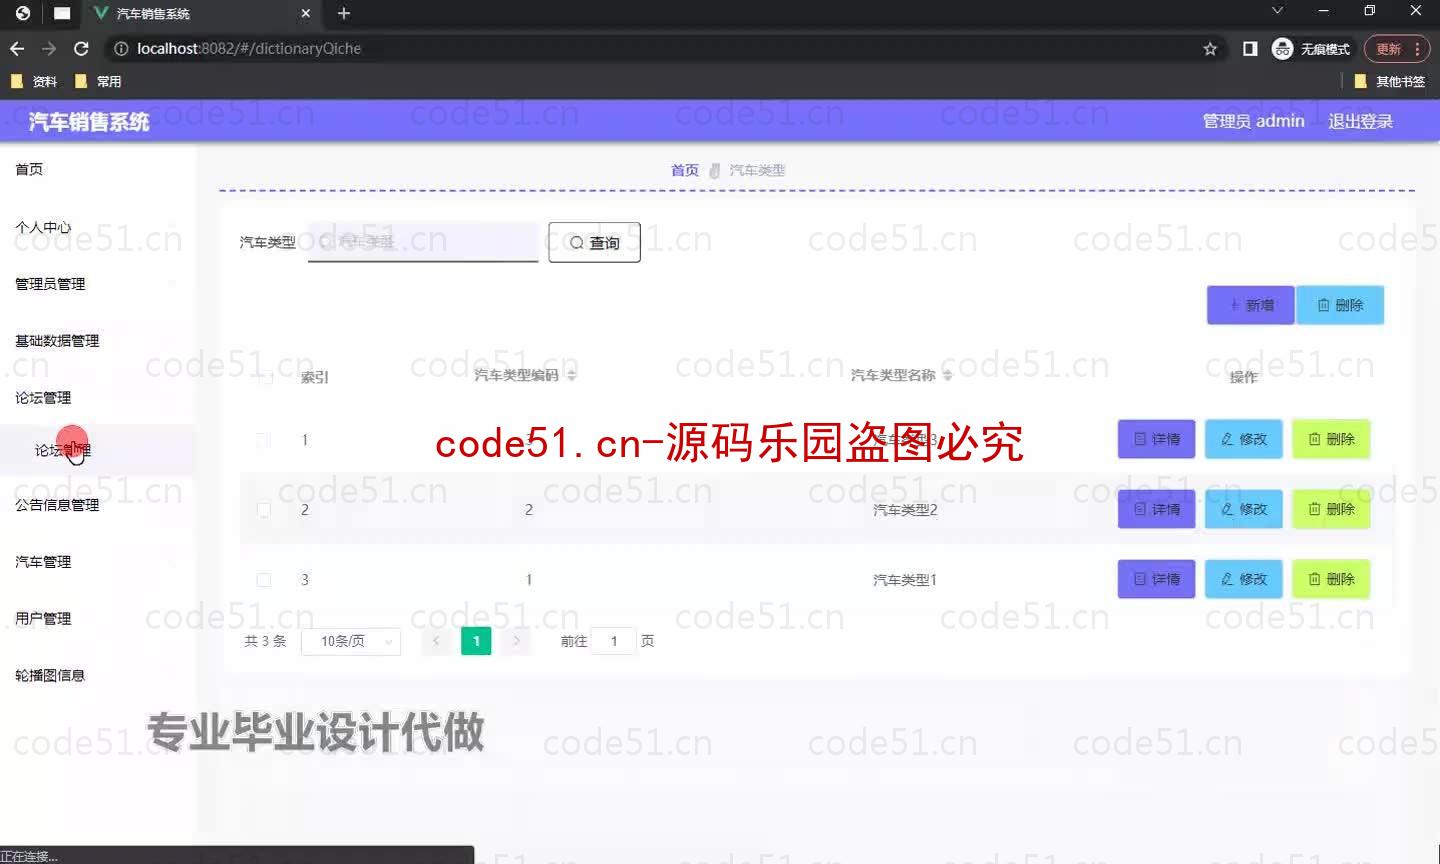Viewport: 1440px width, 864px height.
Task: Click the site info icon in the address bar
Action: coord(121,48)
